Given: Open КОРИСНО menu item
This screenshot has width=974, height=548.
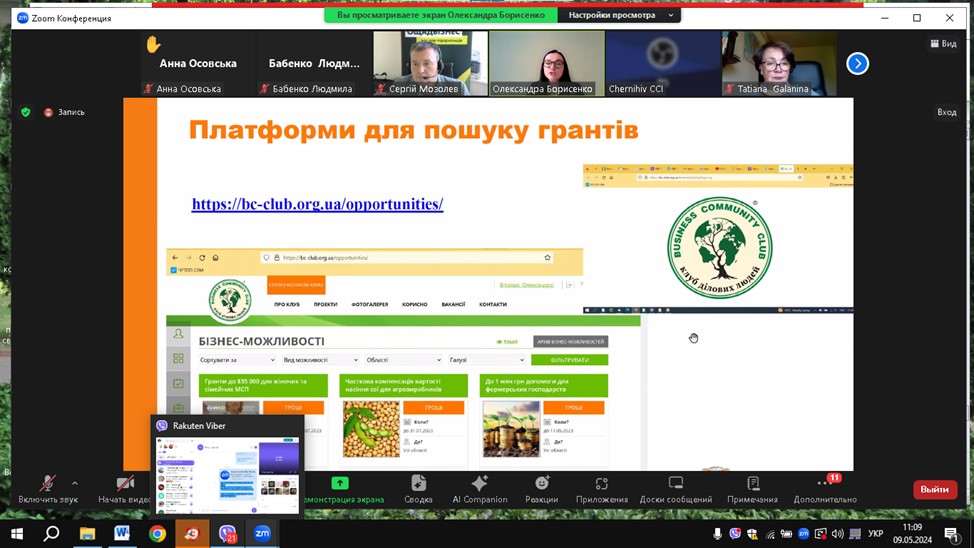Looking at the screenshot, I should click(414, 304).
